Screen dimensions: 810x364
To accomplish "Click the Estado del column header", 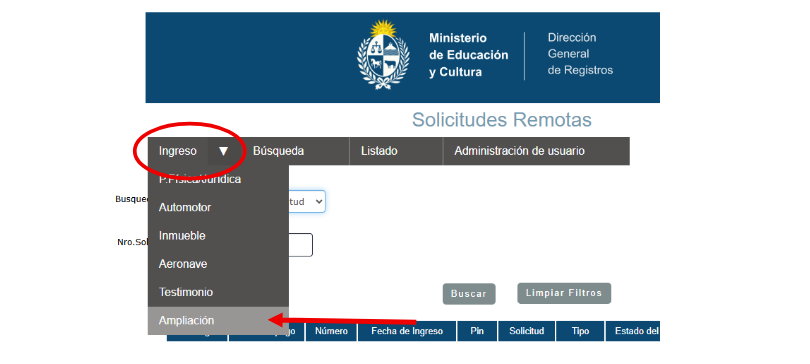I will click(633, 331).
